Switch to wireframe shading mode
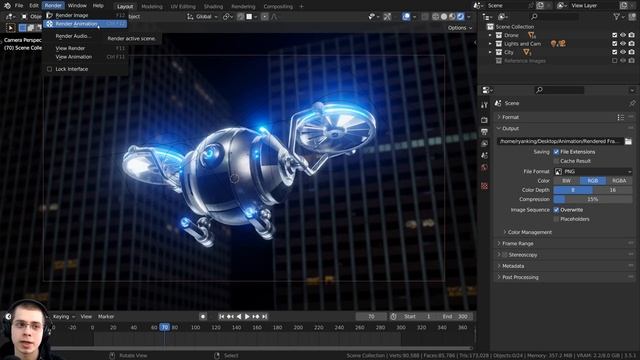Screen dimensions: 640x360 pyautogui.click(x=436, y=17)
